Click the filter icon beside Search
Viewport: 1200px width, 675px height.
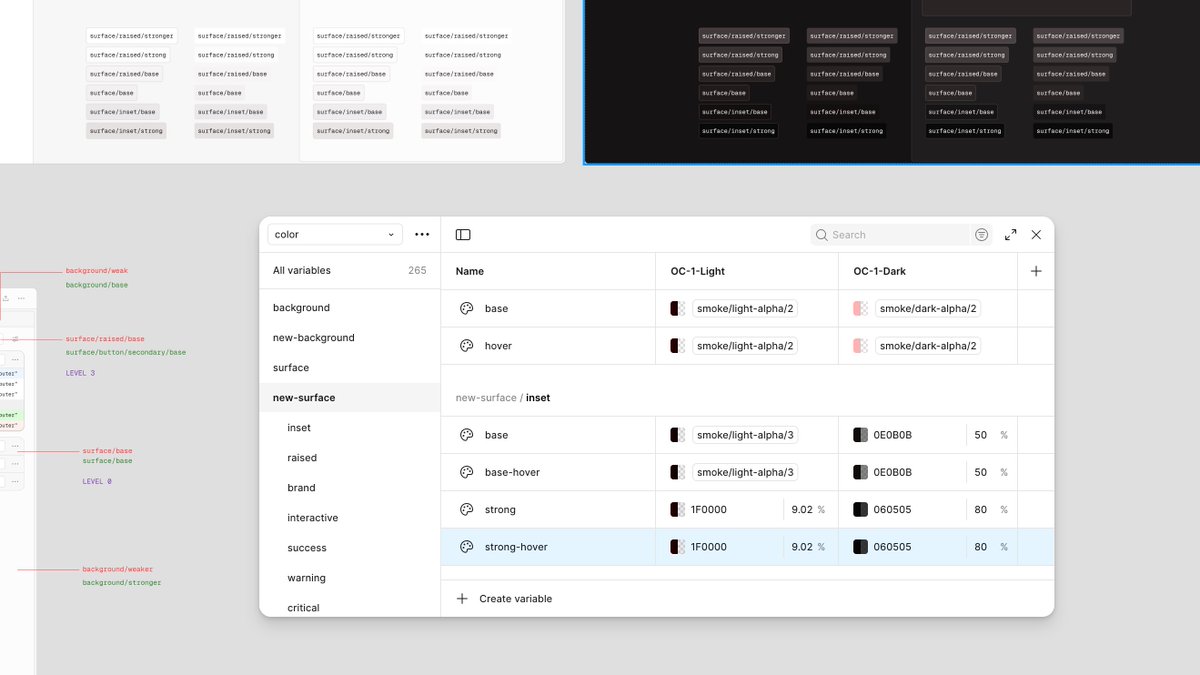[x=982, y=234]
